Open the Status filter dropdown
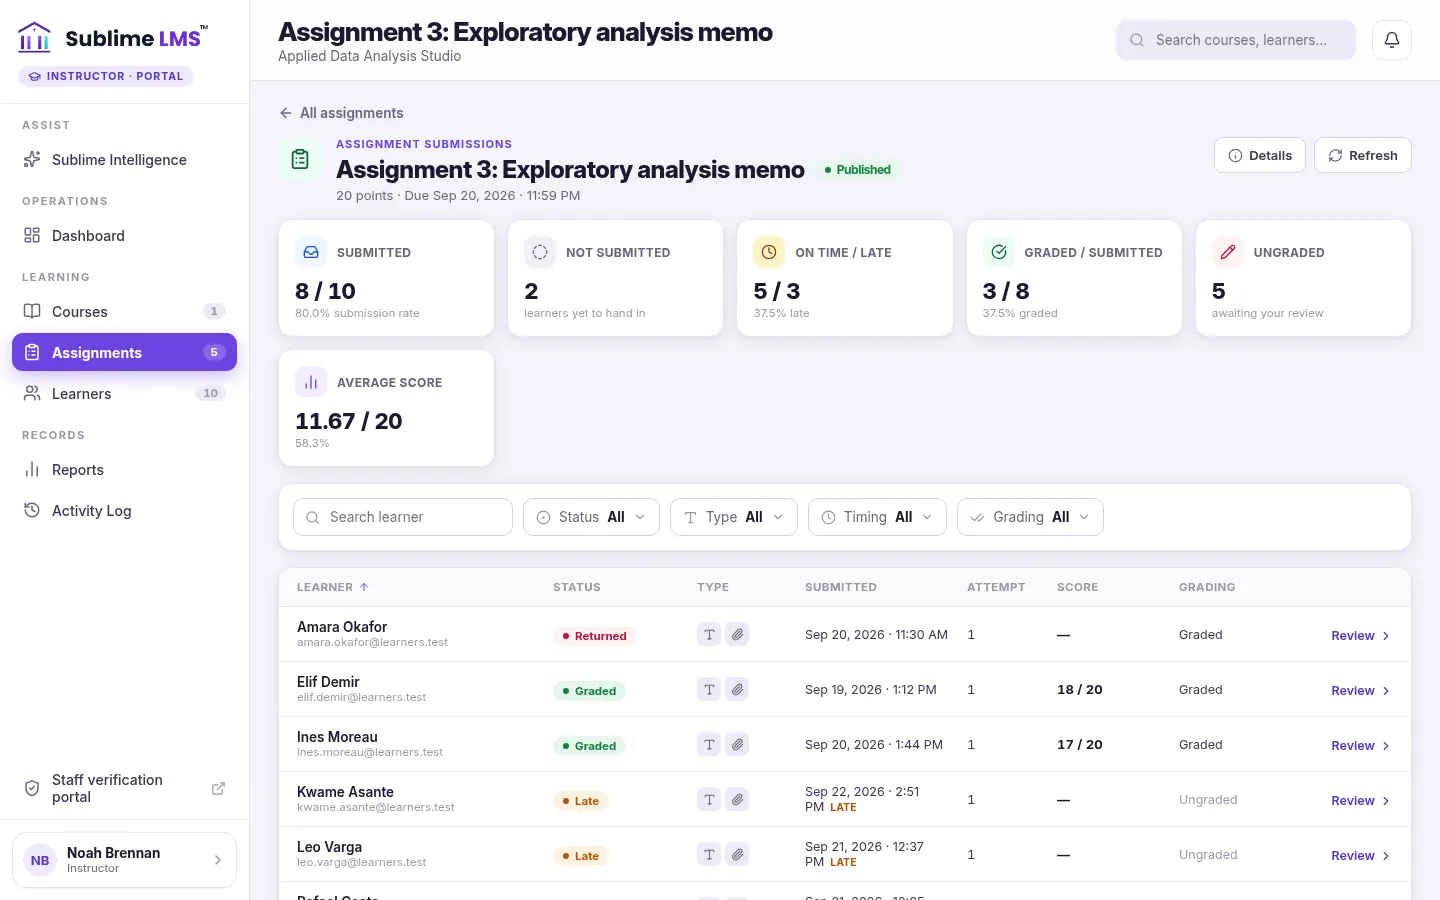Image resolution: width=1440 pixels, height=900 pixels. click(x=591, y=517)
